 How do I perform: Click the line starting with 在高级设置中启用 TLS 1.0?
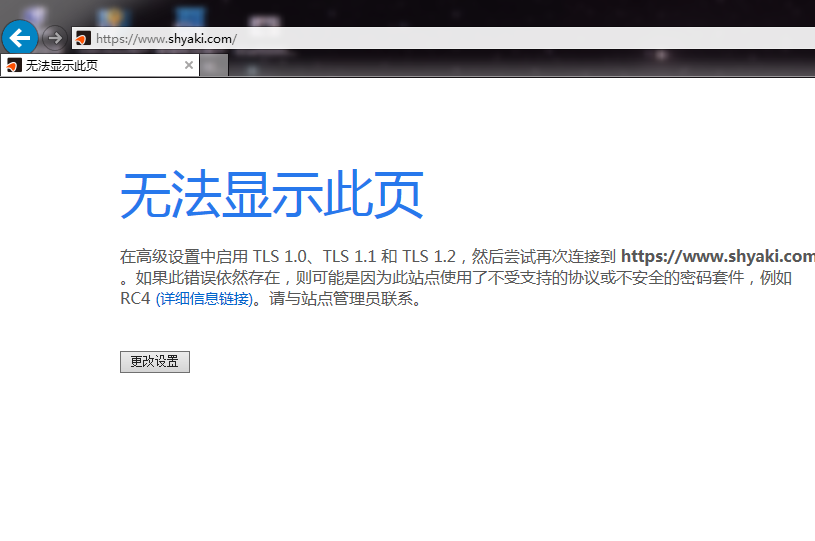467,256
